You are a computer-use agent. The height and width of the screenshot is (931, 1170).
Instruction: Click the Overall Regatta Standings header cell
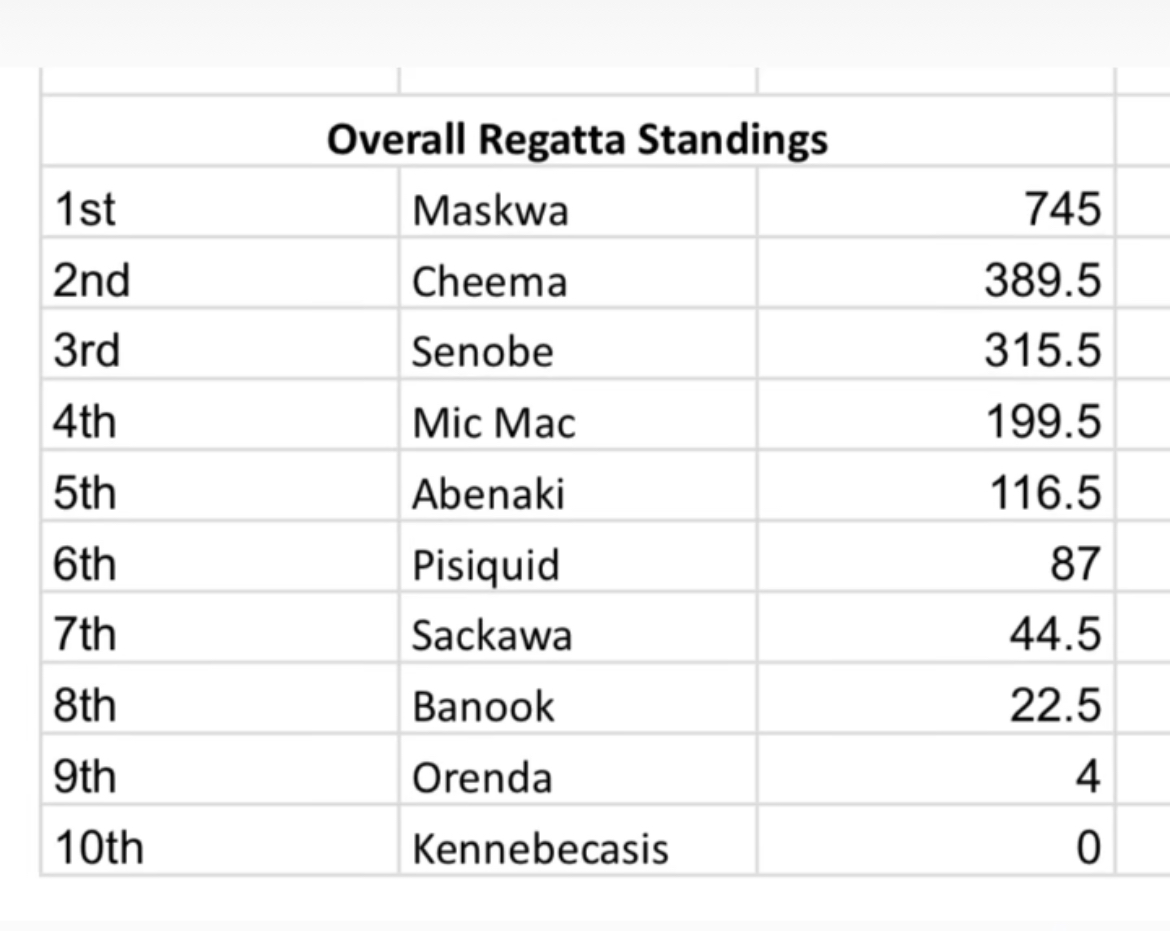tap(577, 139)
